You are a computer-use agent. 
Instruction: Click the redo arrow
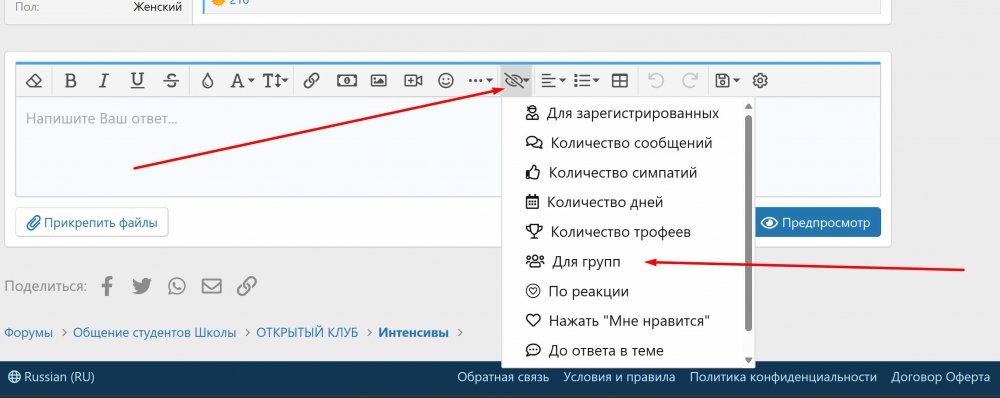[690, 81]
